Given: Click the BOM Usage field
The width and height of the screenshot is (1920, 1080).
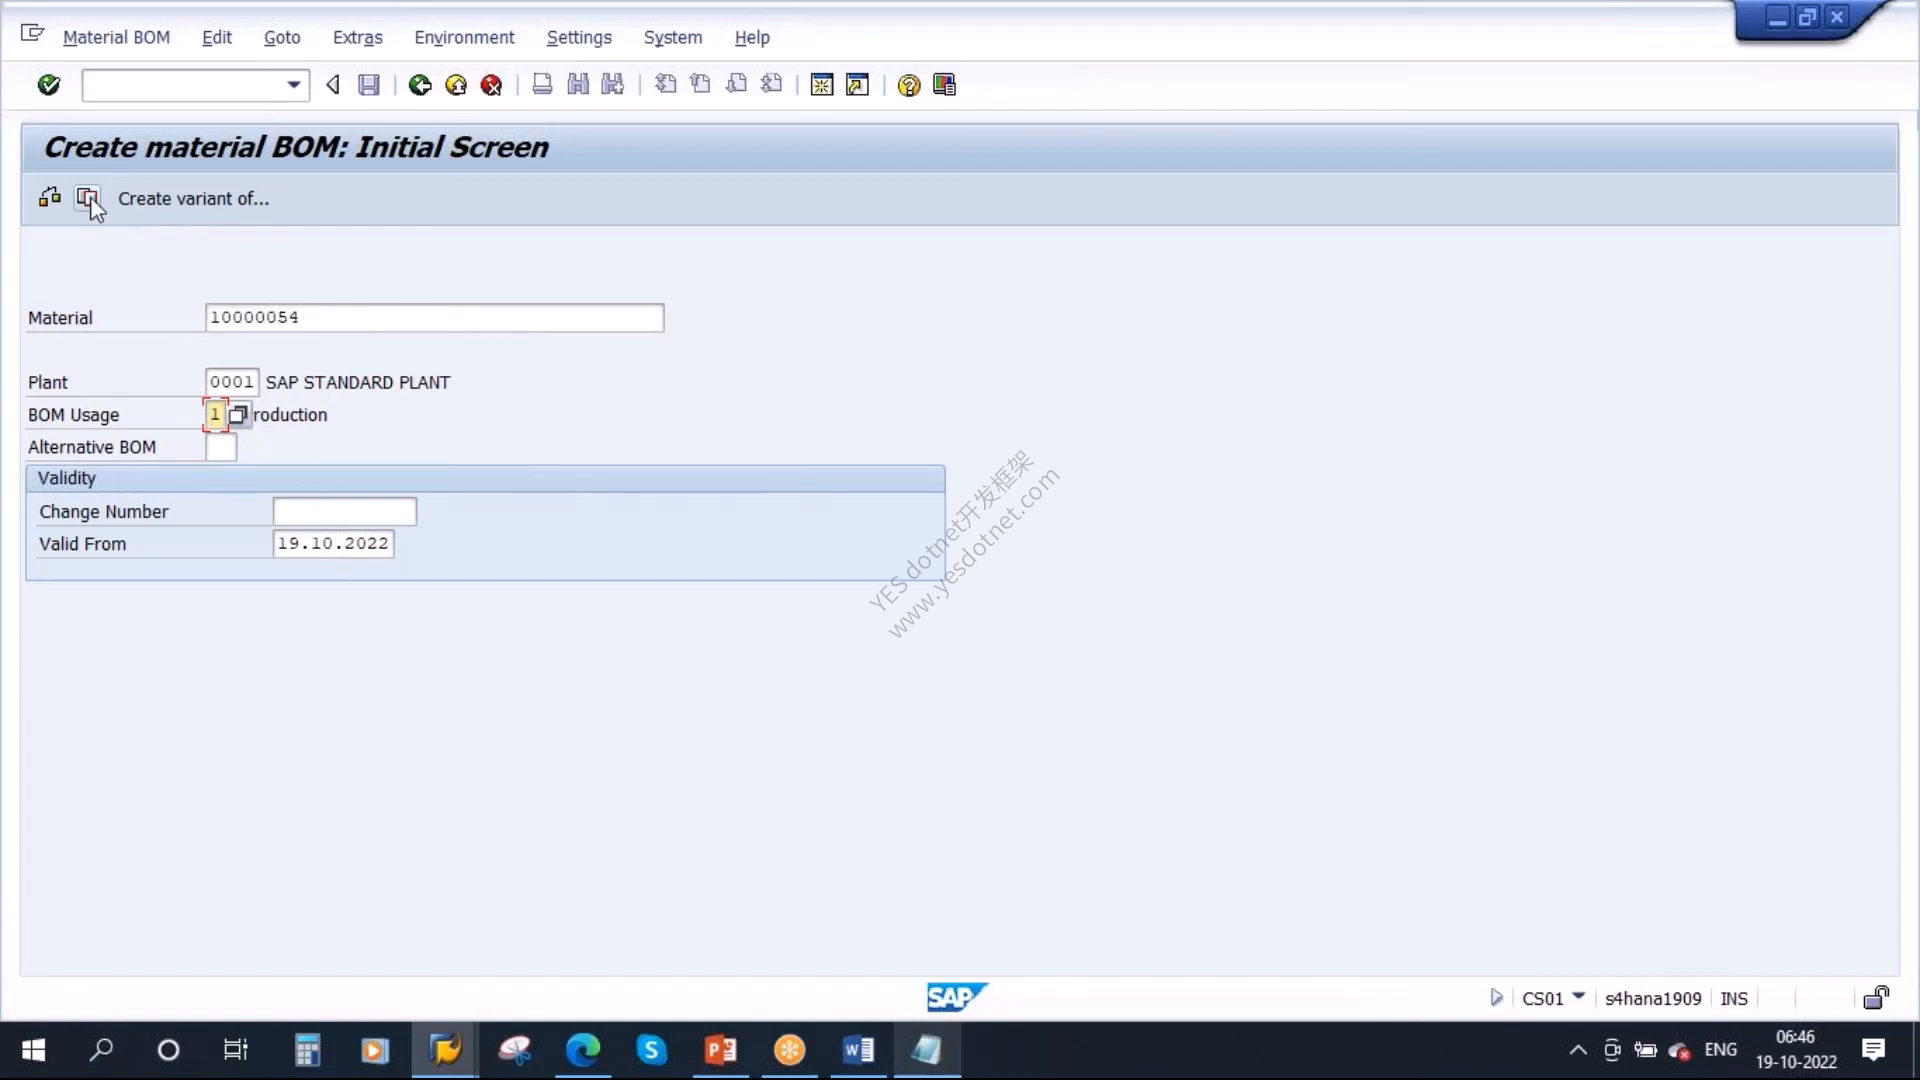Looking at the screenshot, I should (215, 414).
